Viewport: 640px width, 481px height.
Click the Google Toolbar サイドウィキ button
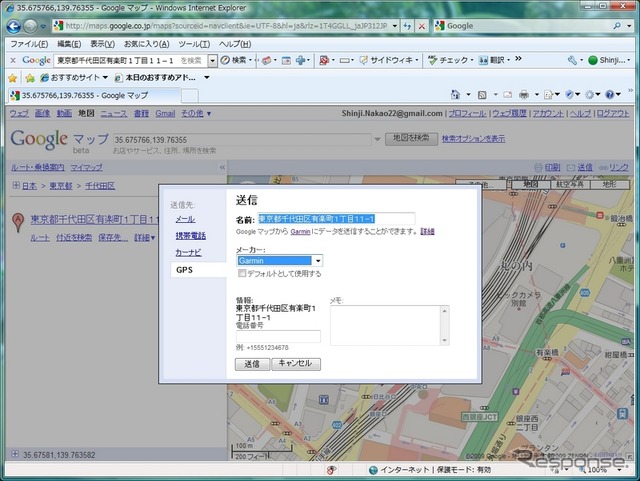coord(389,60)
